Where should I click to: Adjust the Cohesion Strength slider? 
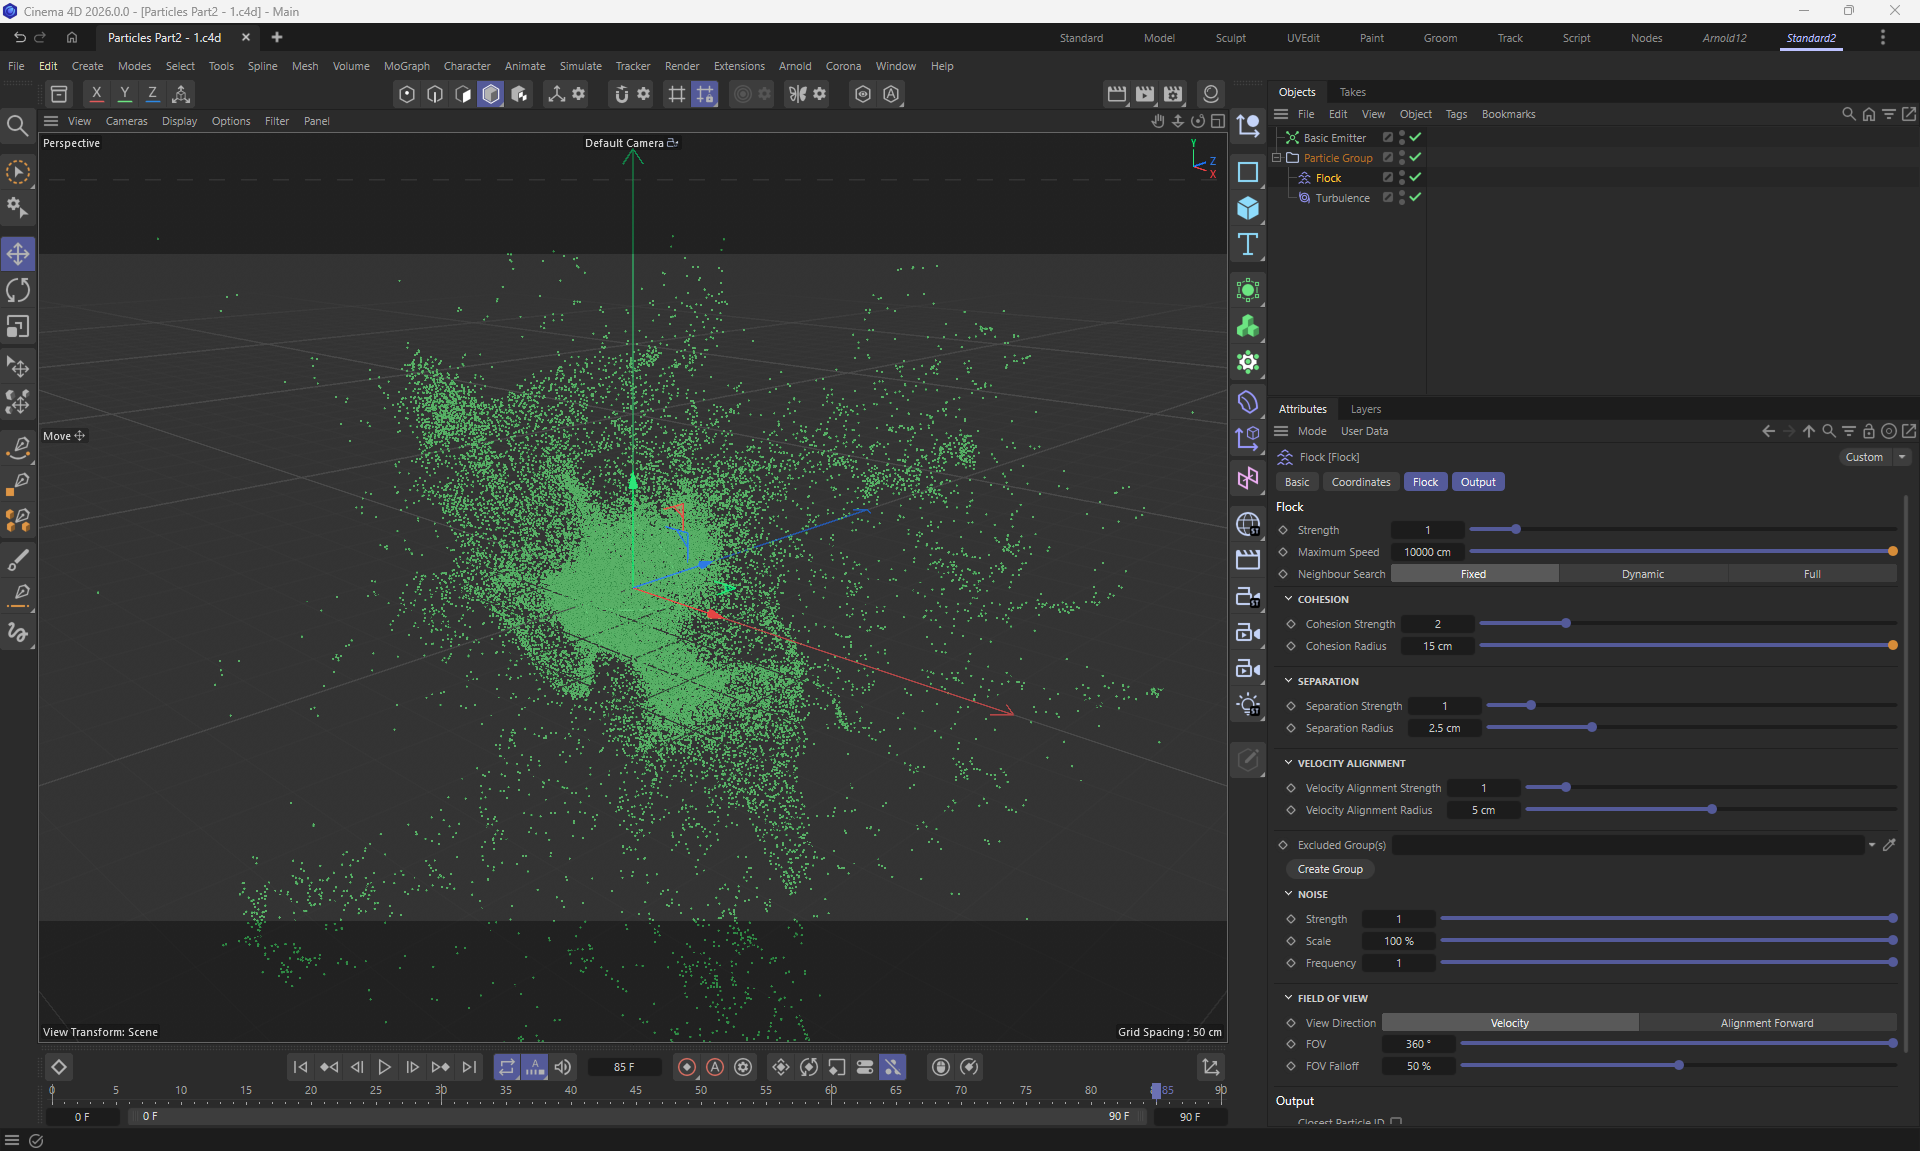tap(1565, 623)
